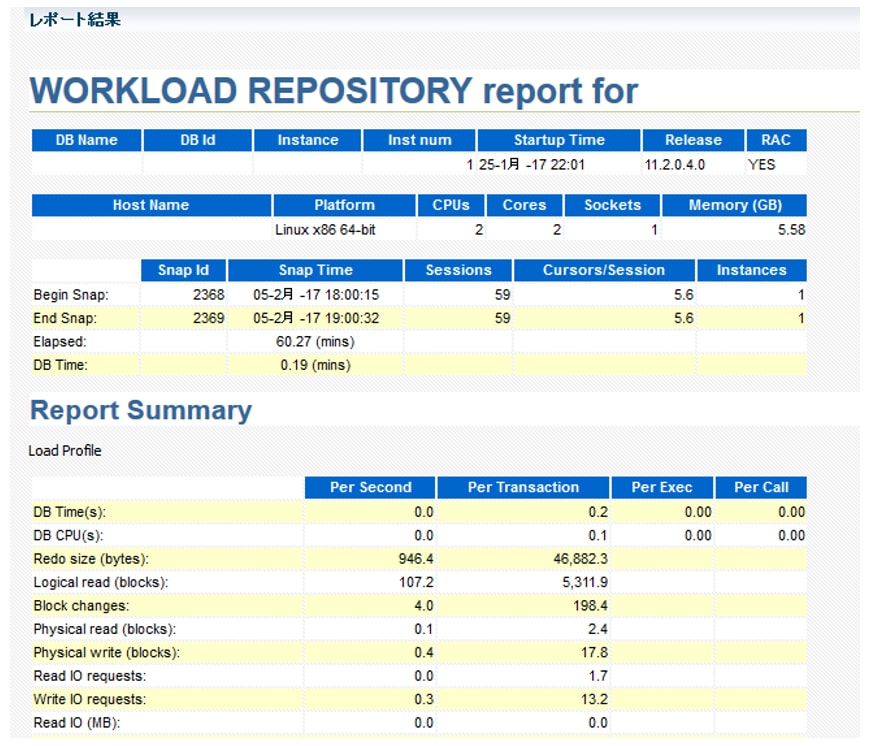Click the Load Profile label
The image size is (870, 746).
tap(65, 451)
